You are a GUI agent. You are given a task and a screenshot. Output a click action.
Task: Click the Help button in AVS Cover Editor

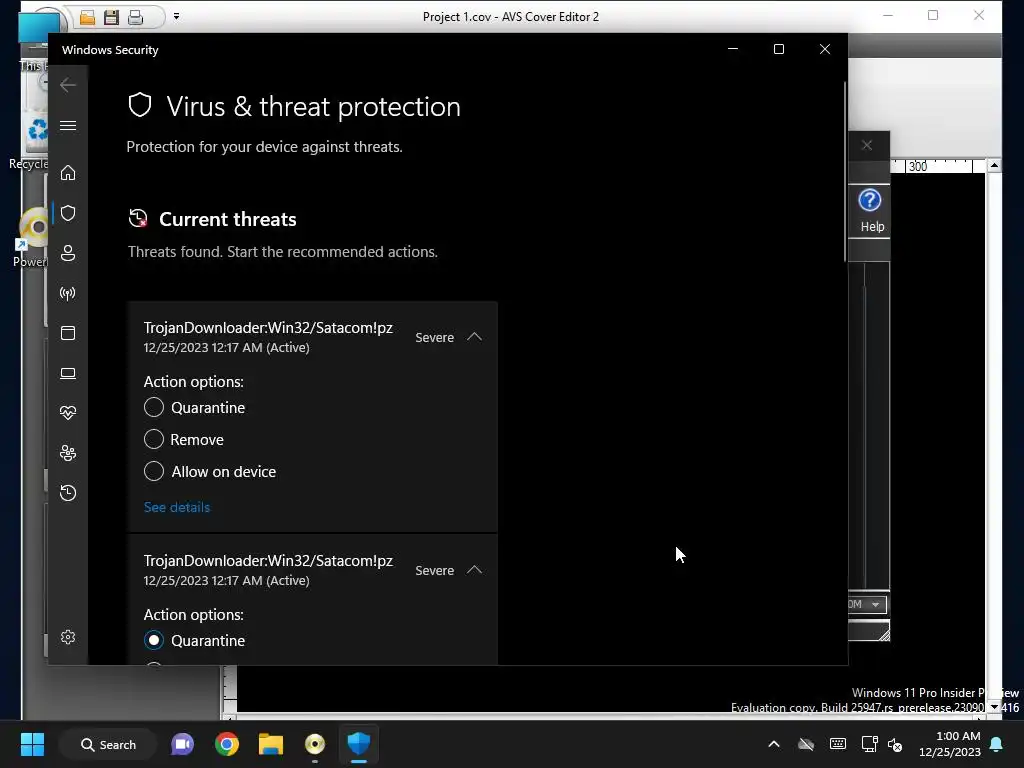pos(871,211)
